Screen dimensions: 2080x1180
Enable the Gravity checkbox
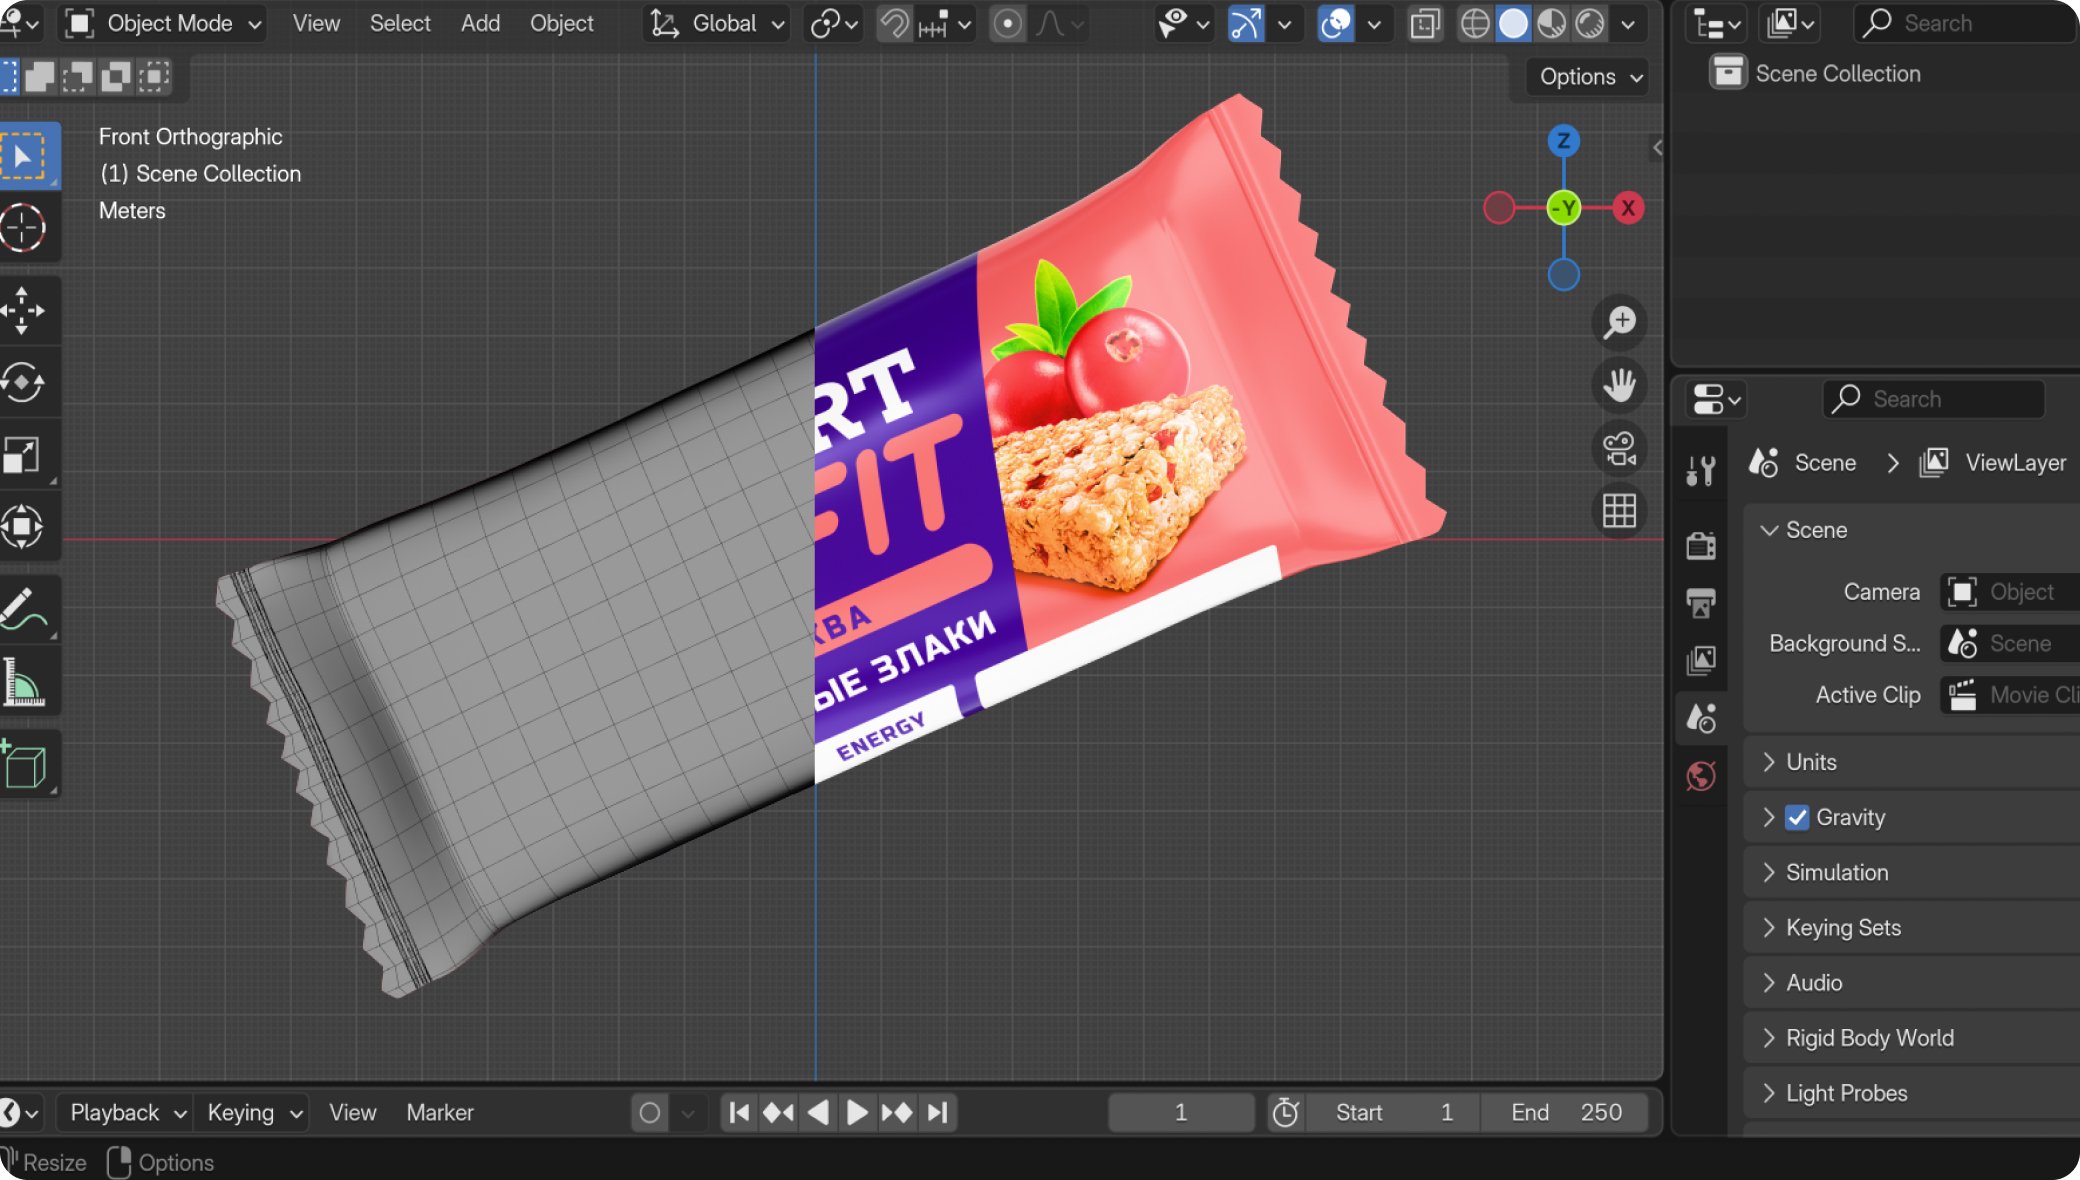[1797, 817]
